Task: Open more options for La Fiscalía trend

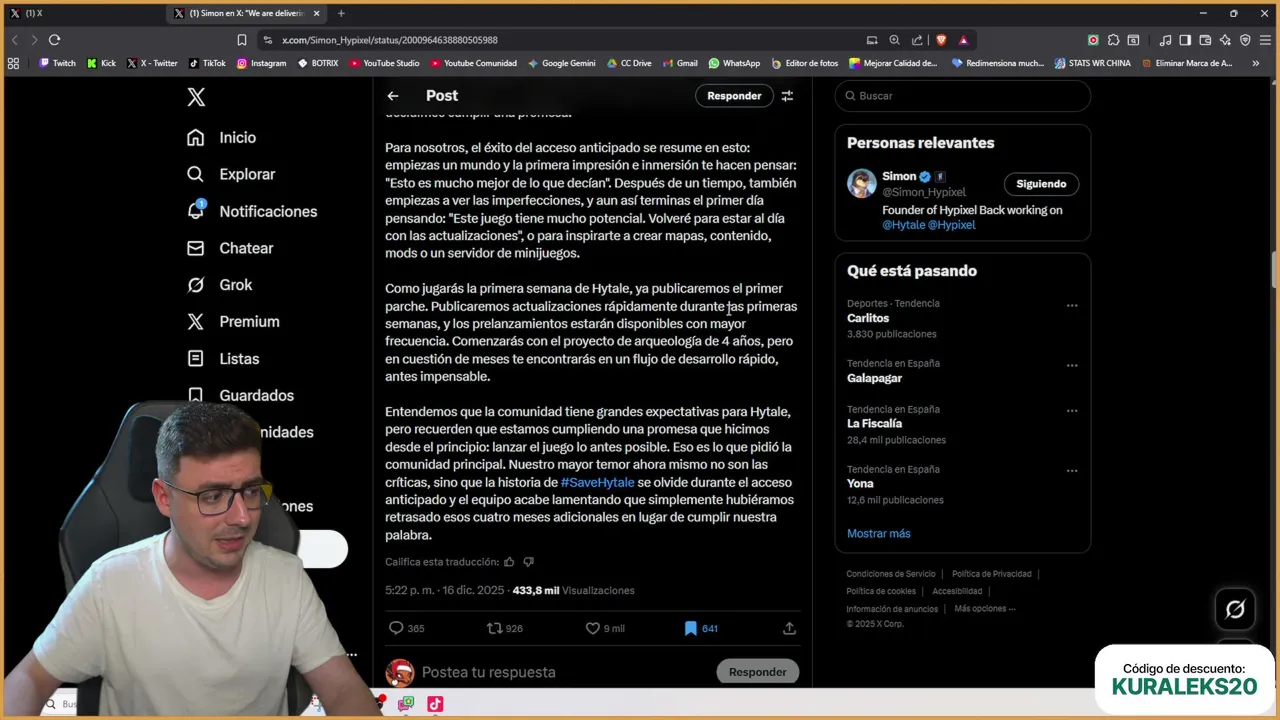Action: click(x=1072, y=411)
